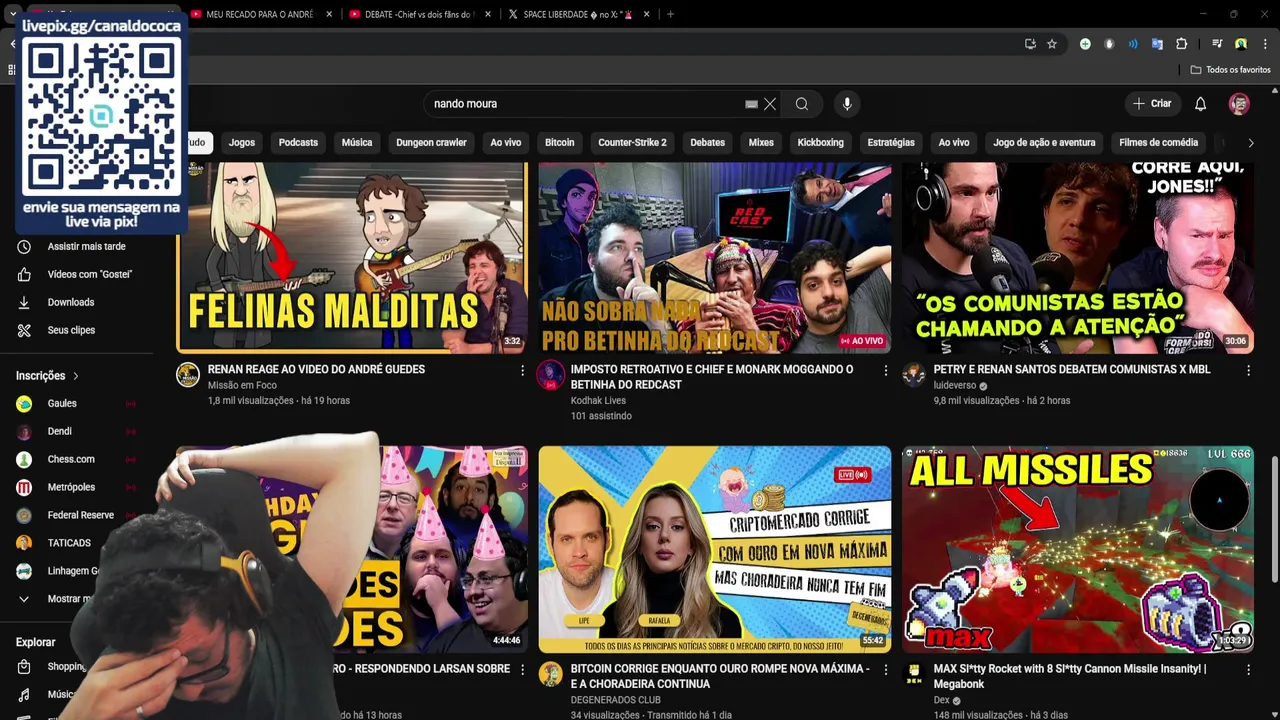1280x720 pixels.
Task: Select the Counter-Strike 2 filter chip
Action: (632, 143)
